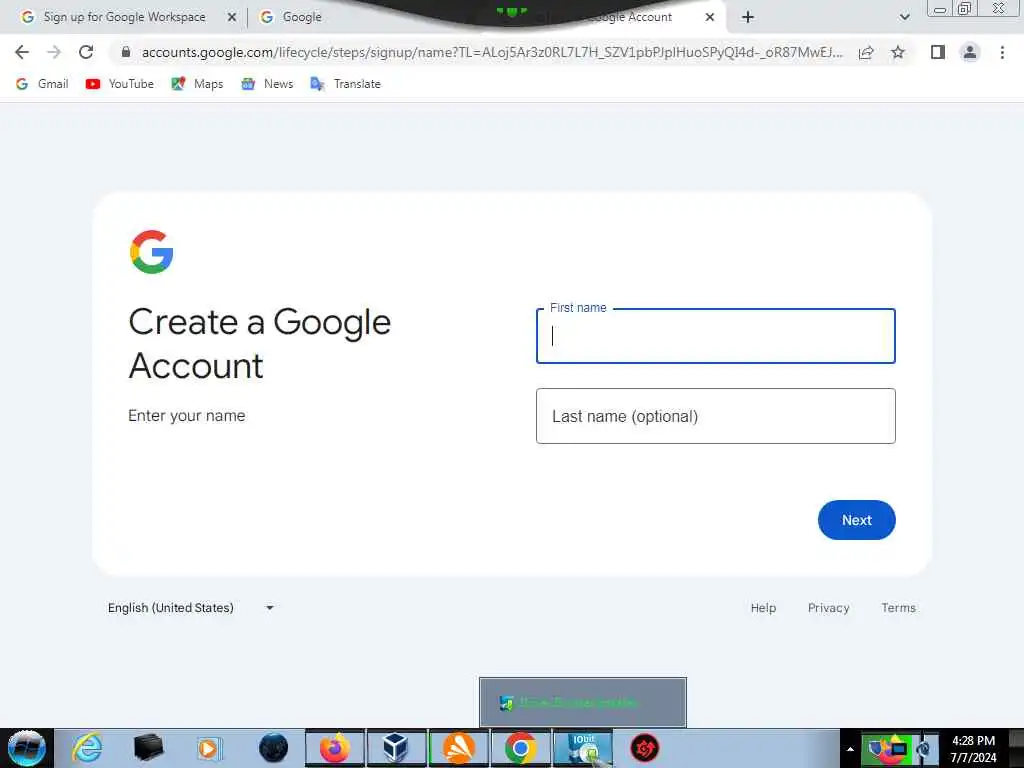Image resolution: width=1024 pixels, height=768 pixels.
Task: Launch Firefox from the taskbar
Action: 334,748
